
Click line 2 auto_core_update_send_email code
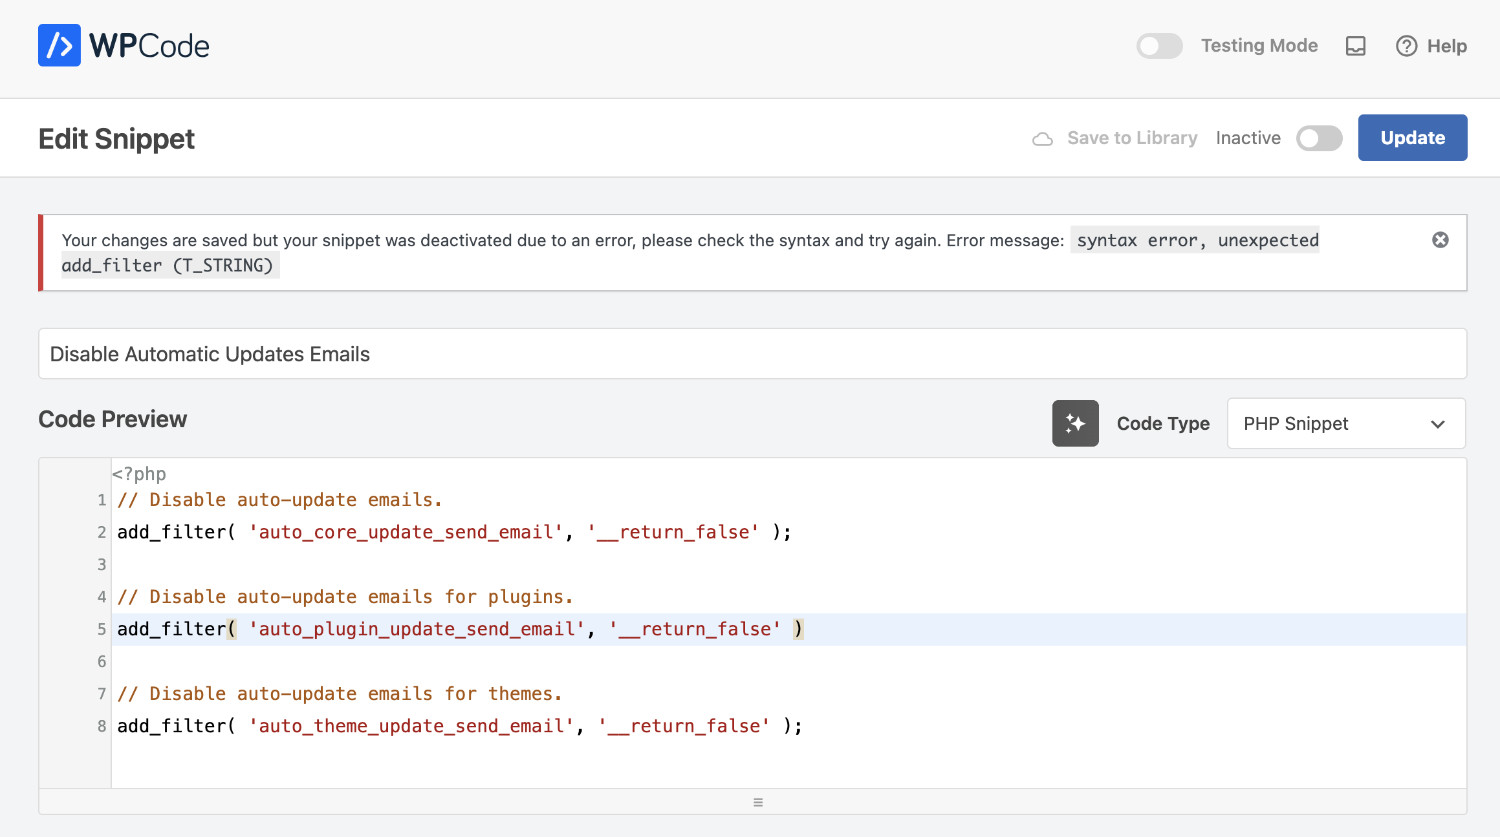point(405,532)
